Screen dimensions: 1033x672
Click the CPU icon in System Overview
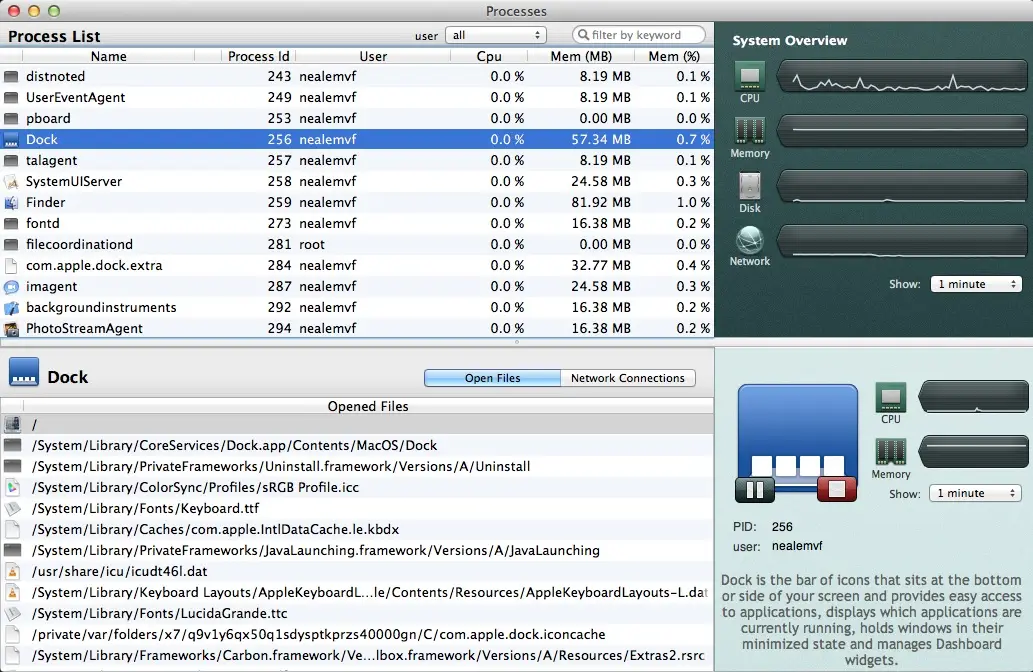pyautogui.click(x=750, y=76)
